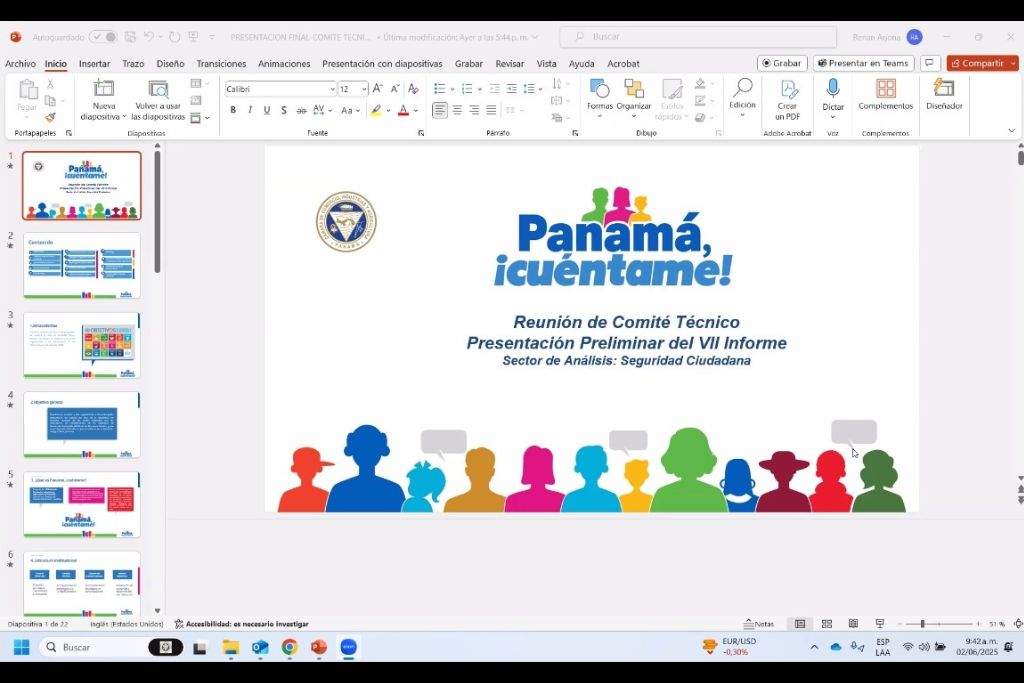The image size is (1024, 683).
Task: Switch to the Insertar tab
Action: 95,63
